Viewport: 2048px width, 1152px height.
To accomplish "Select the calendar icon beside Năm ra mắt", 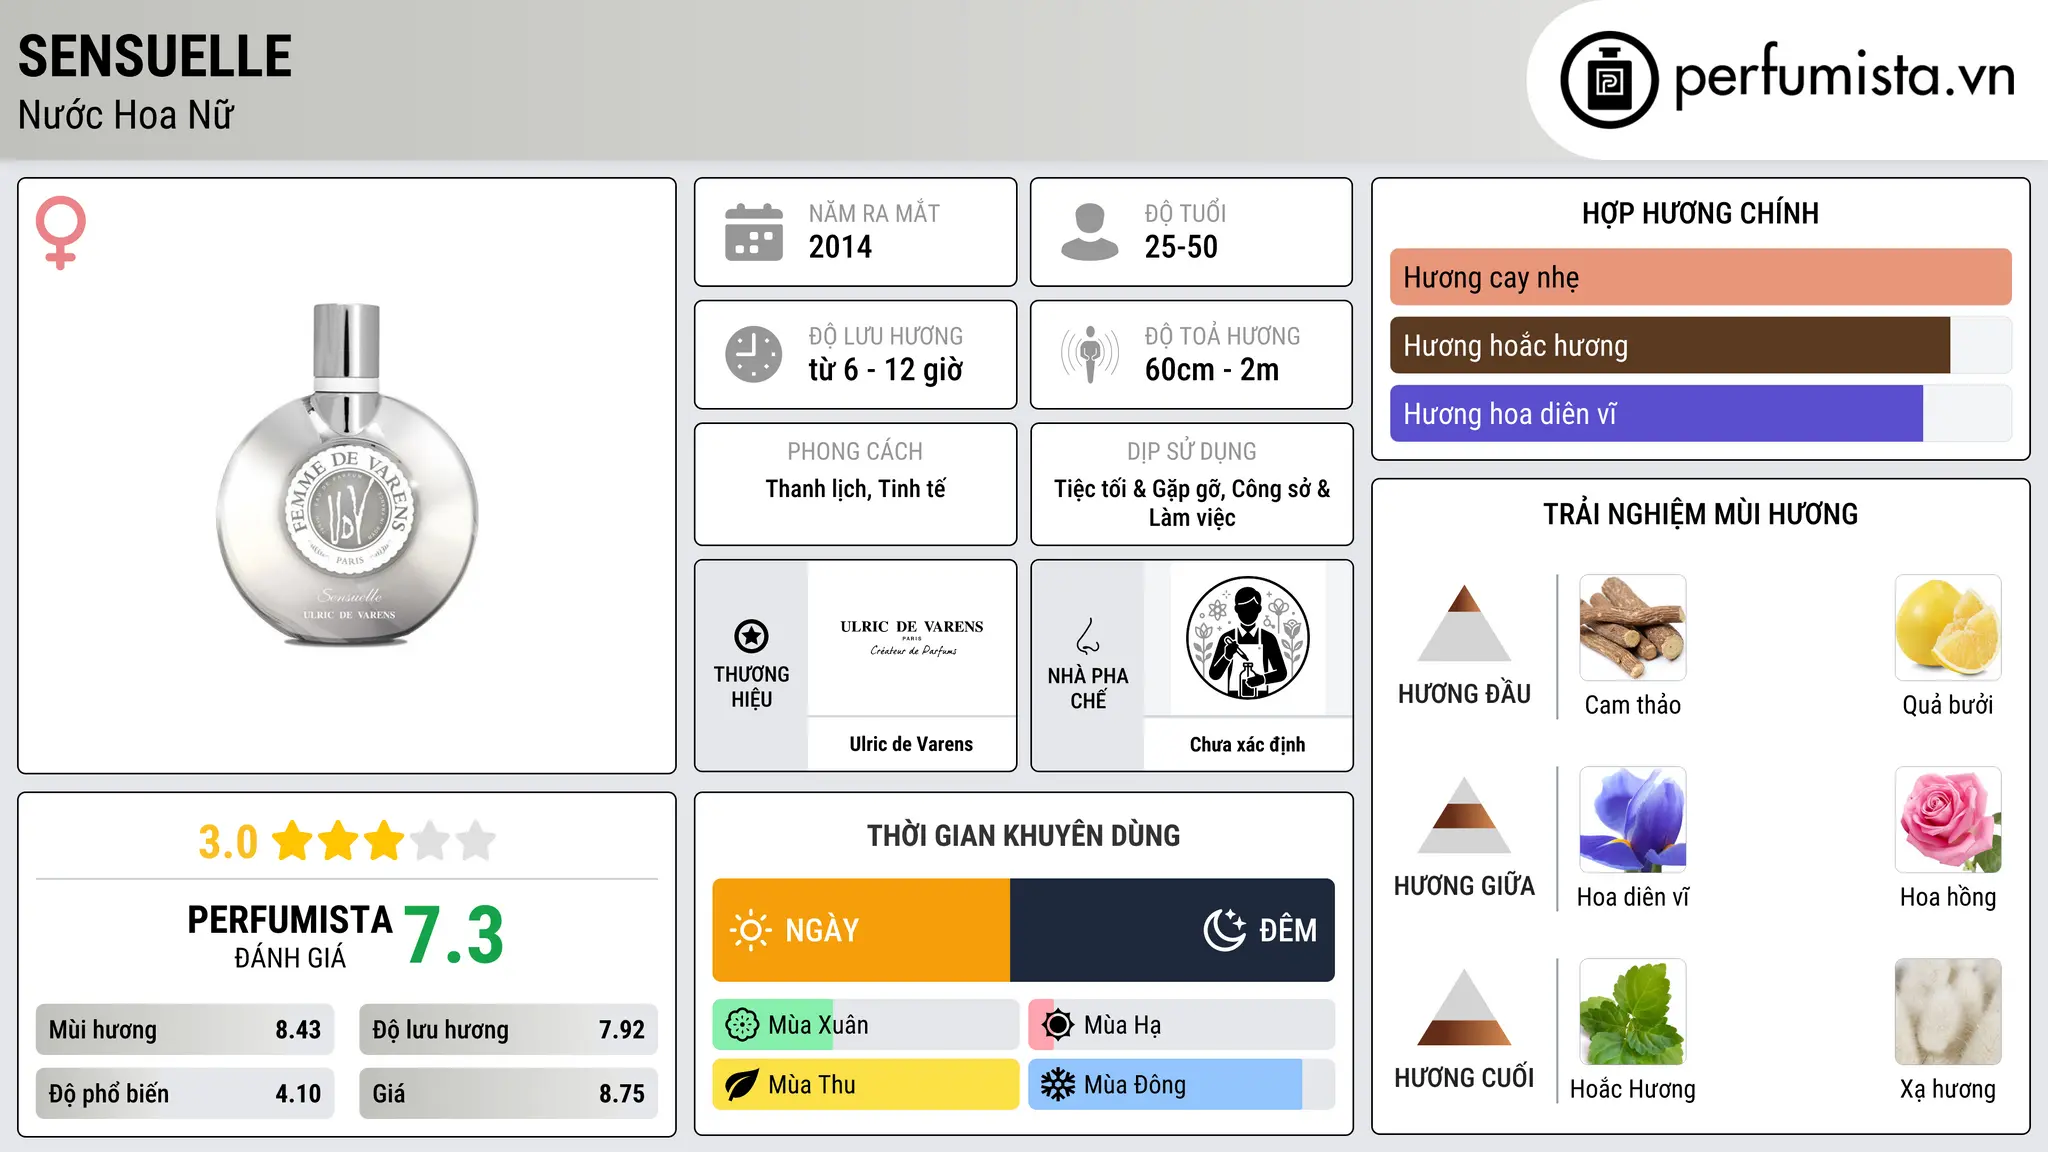I will coord(754,232).
